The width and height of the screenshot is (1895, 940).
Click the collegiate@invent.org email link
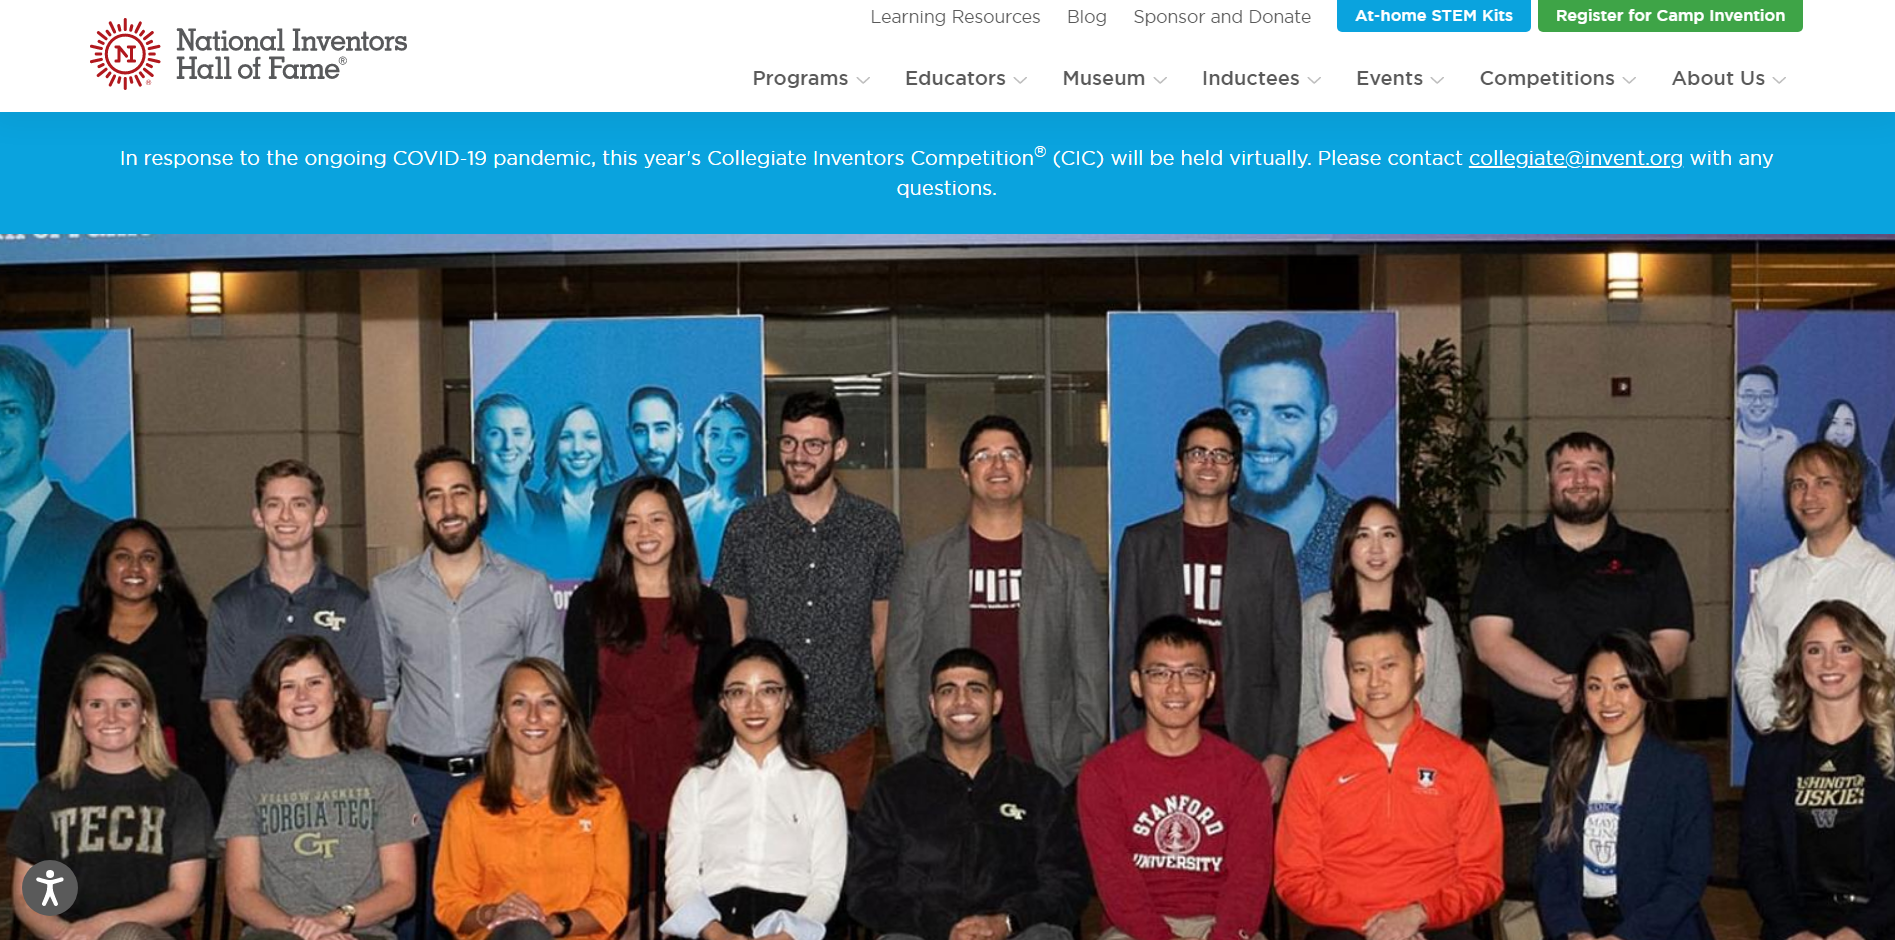[x=1575, y=158]
